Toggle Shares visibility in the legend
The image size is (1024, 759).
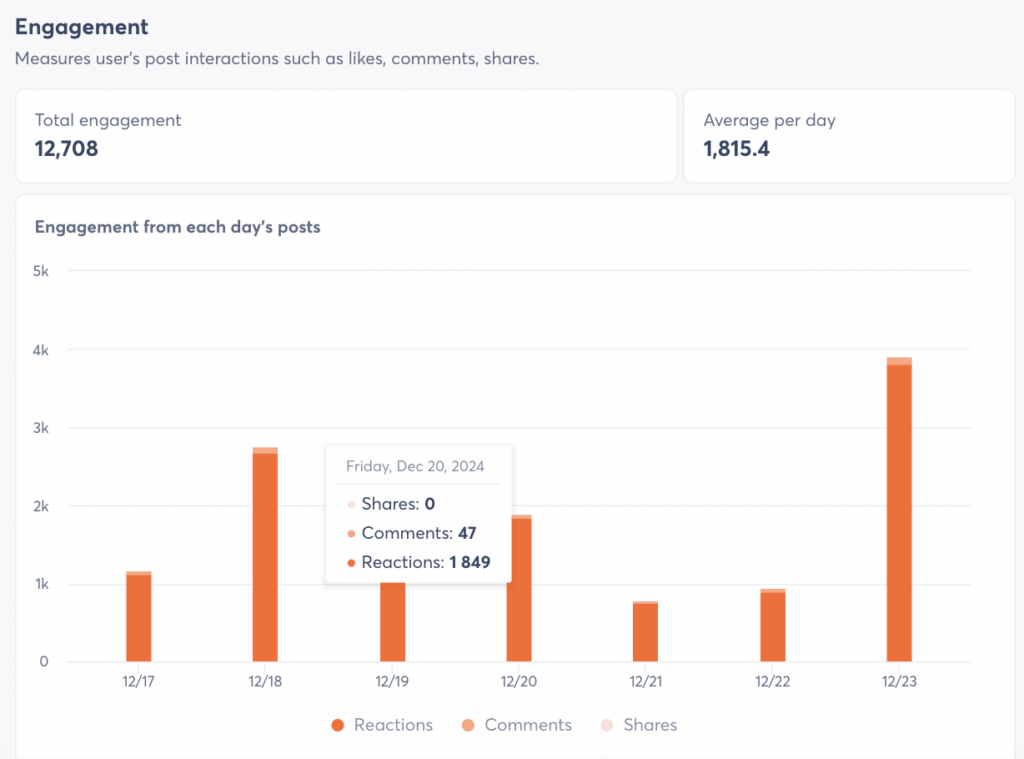[x=640, y=724]
